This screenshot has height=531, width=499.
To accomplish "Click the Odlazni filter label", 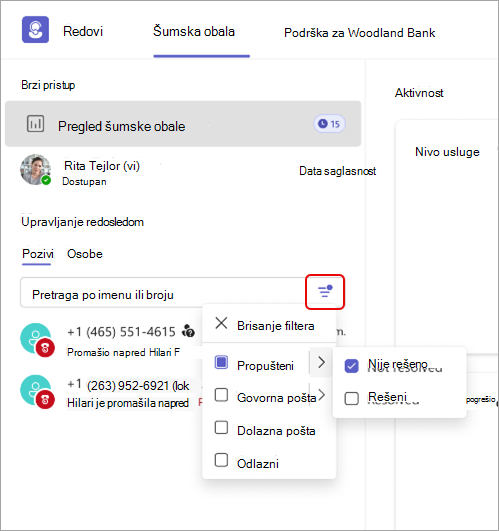I will pyautogui.click(x=258, y=464).
